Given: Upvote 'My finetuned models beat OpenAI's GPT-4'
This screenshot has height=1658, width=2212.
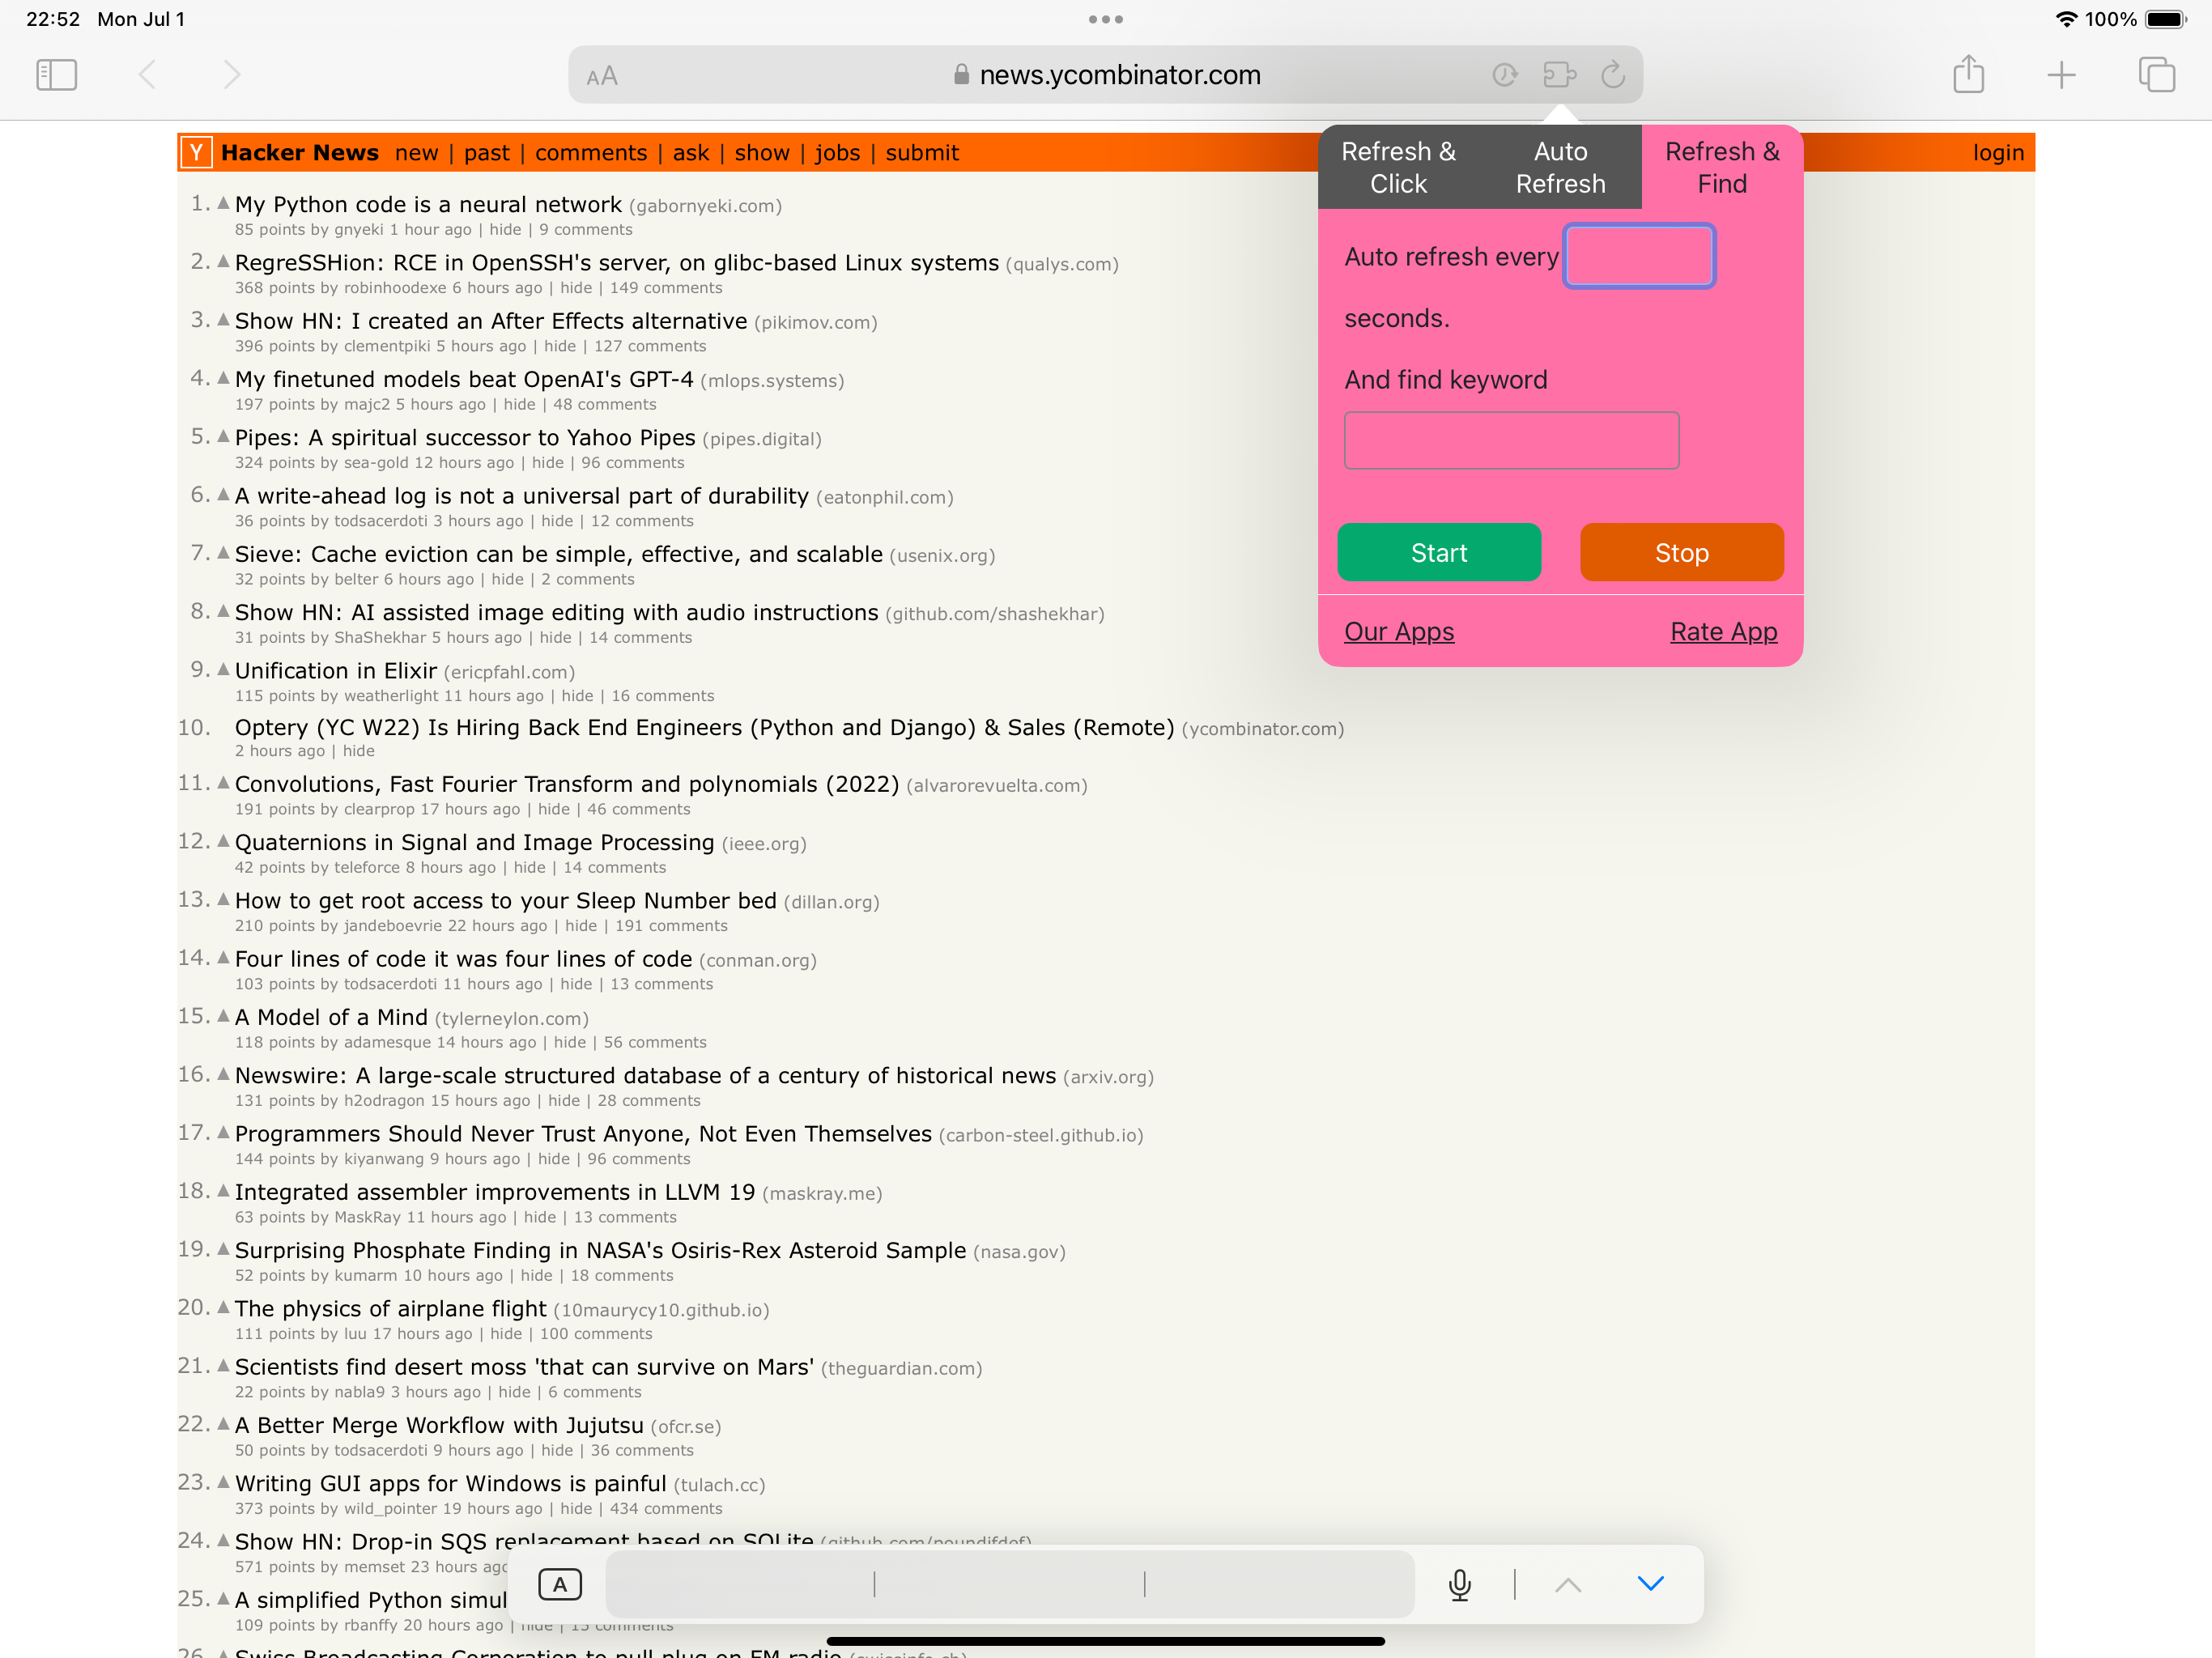Looking at the screenshot, I should 223,377.
